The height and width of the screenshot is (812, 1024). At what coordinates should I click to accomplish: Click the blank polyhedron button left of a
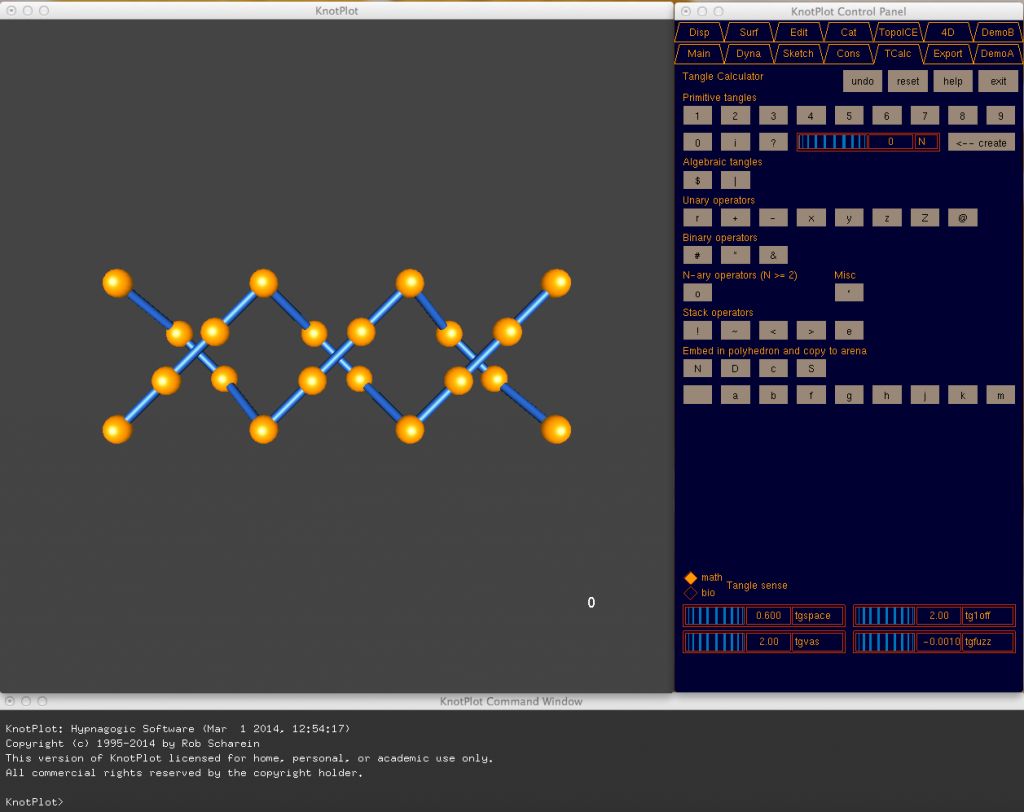click(697, 395)
